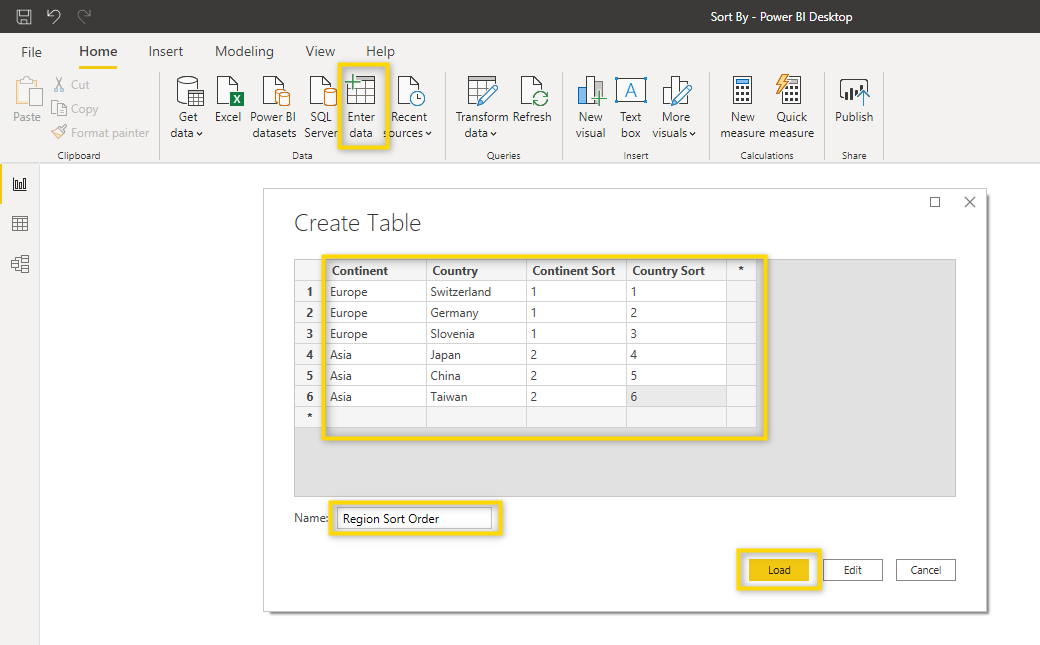
Task: Switch to Data view in the sidebar
Action: pyautogui.click(x=19, y=223)
